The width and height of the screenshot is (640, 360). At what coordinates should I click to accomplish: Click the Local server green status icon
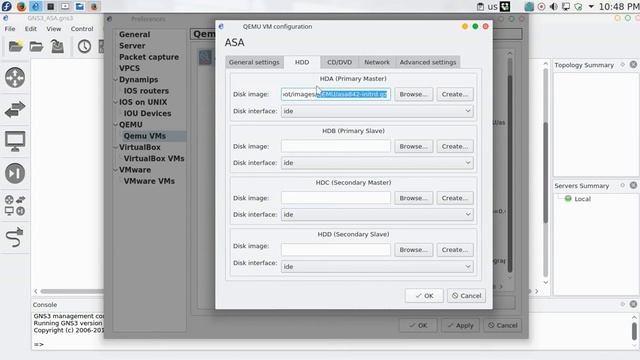pos(568,199)
